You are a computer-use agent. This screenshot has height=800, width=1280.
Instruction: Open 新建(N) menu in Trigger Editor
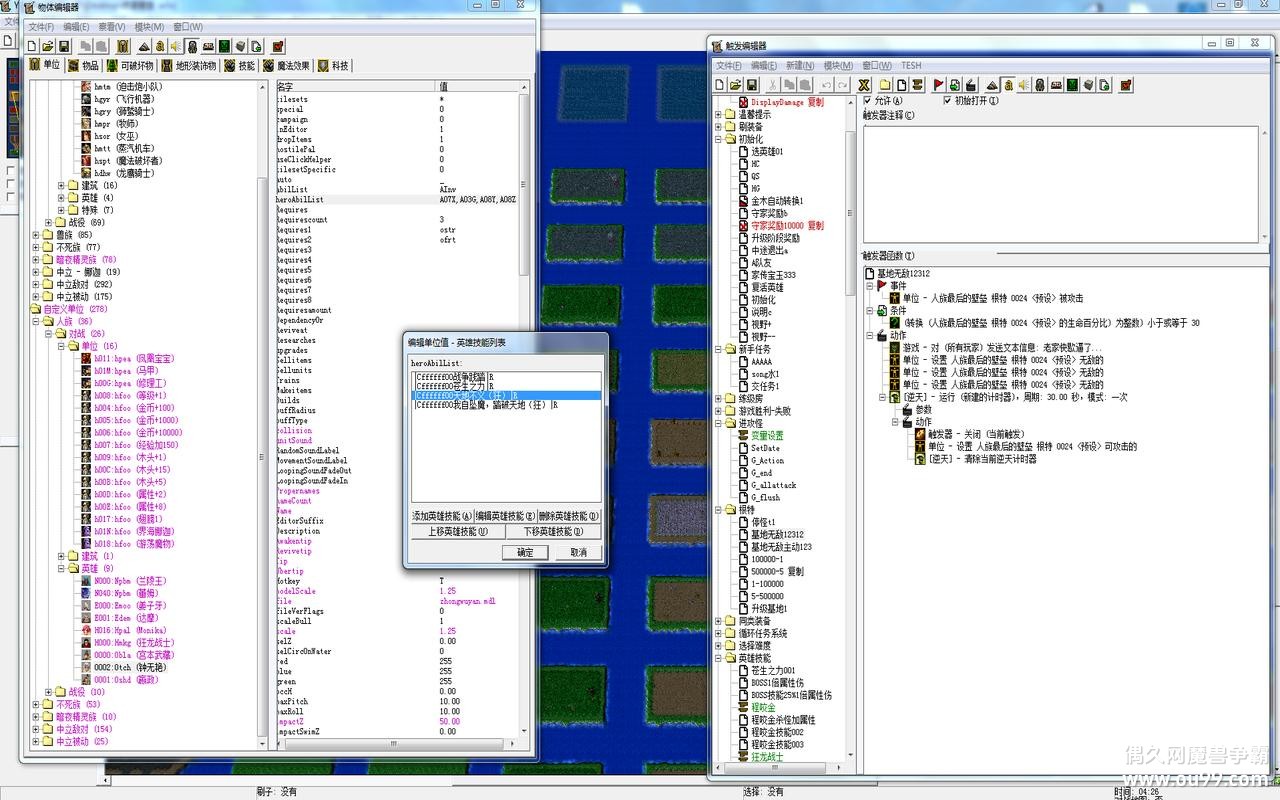(x=800, y=65)
